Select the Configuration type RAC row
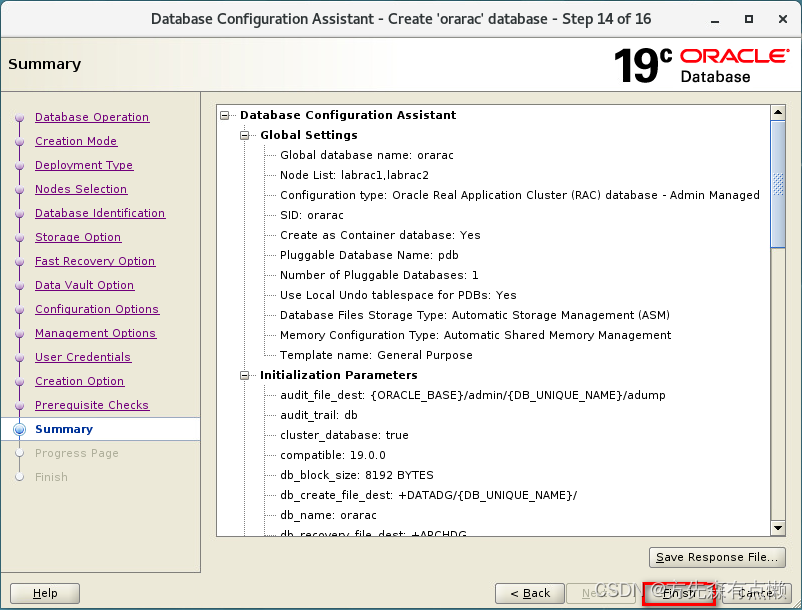The height and width of the screenshot is (610, 802). (520, 195)
